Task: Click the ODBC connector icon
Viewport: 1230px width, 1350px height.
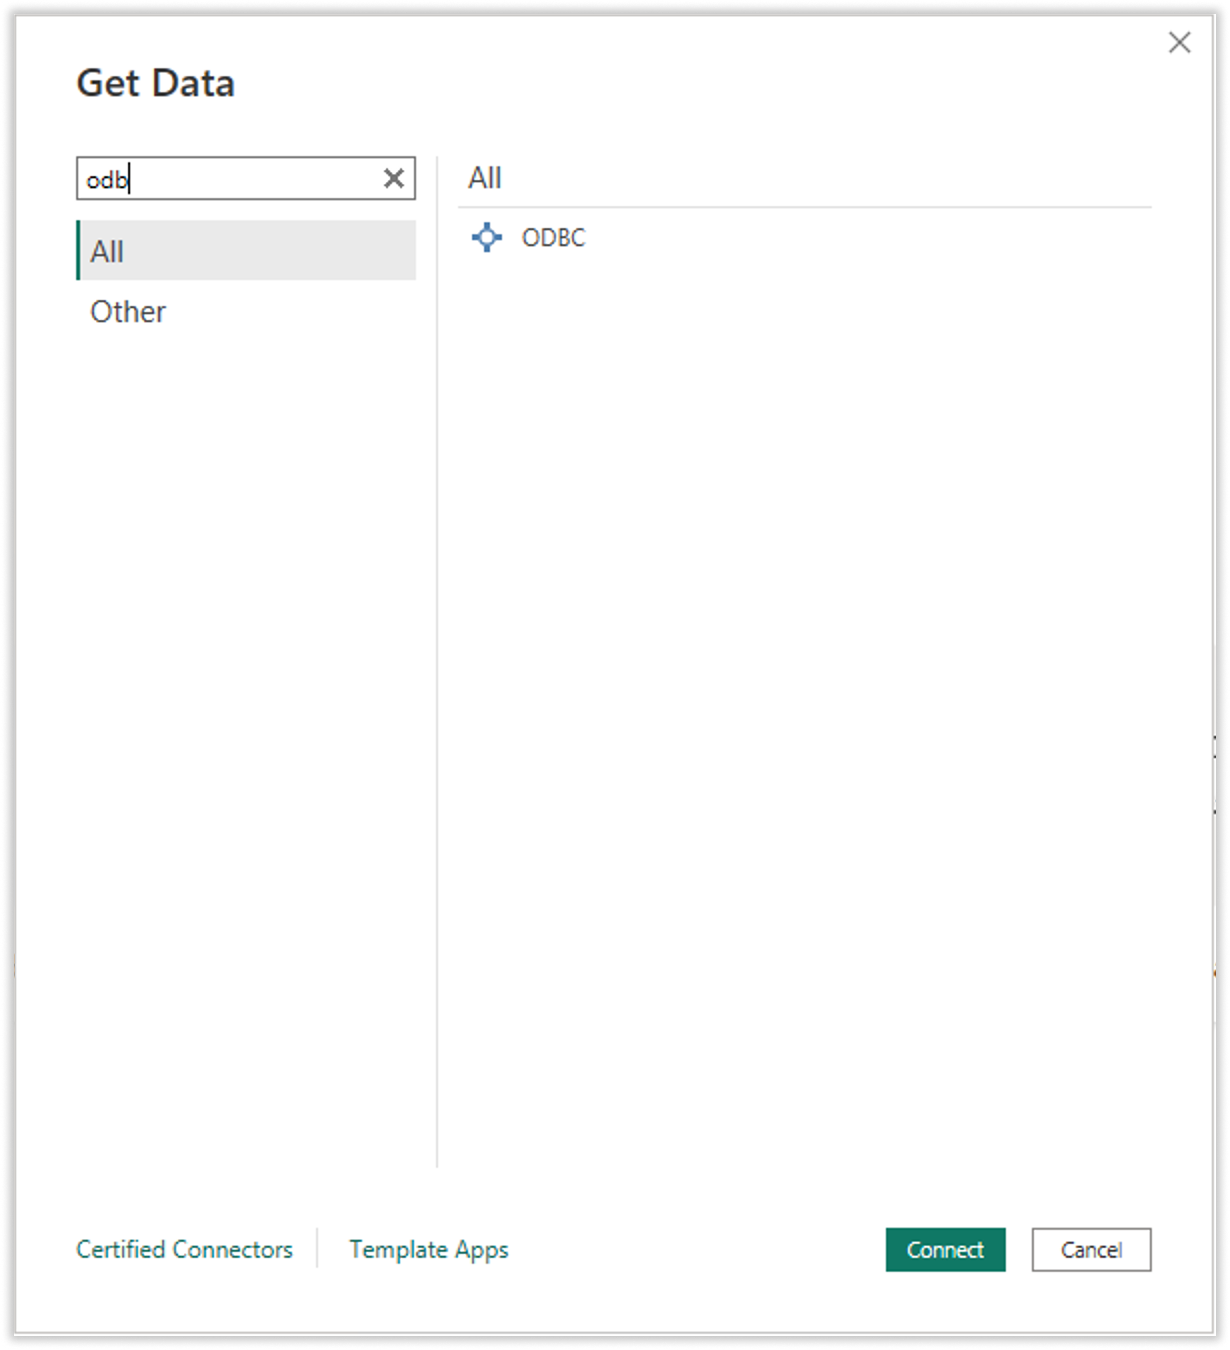Action: tap(487, 237)
